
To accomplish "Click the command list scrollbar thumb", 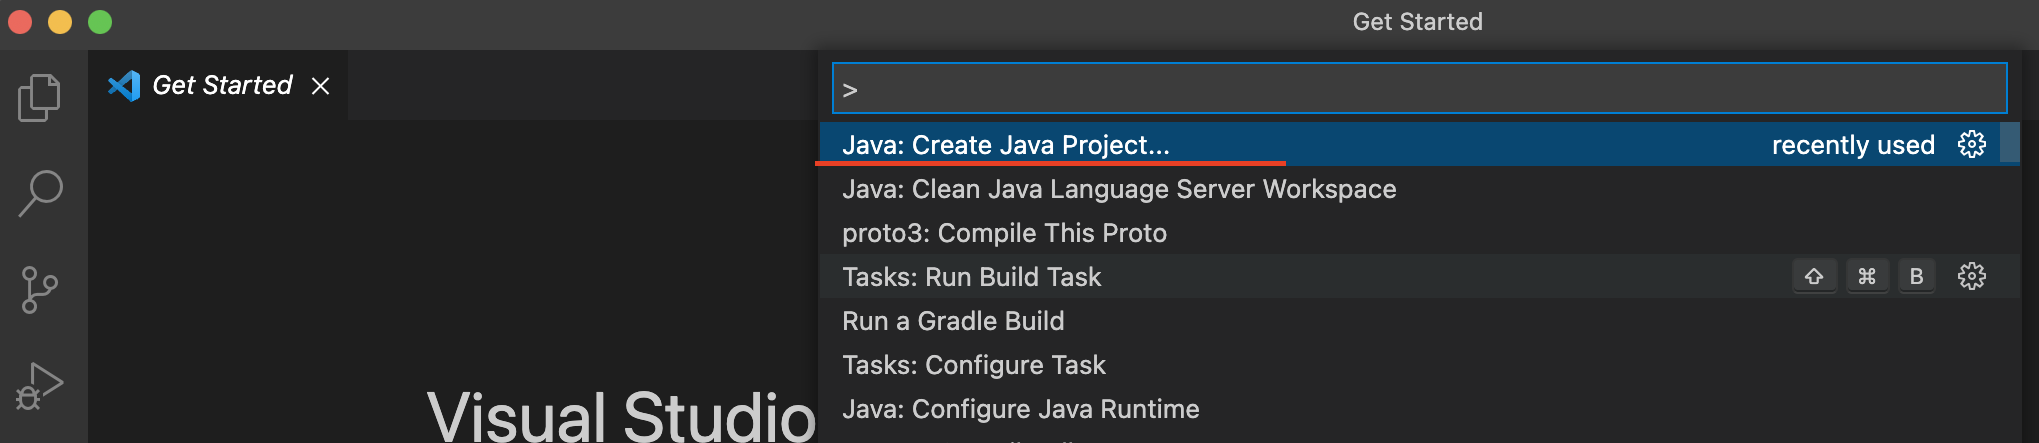I will coord(2010,143).
